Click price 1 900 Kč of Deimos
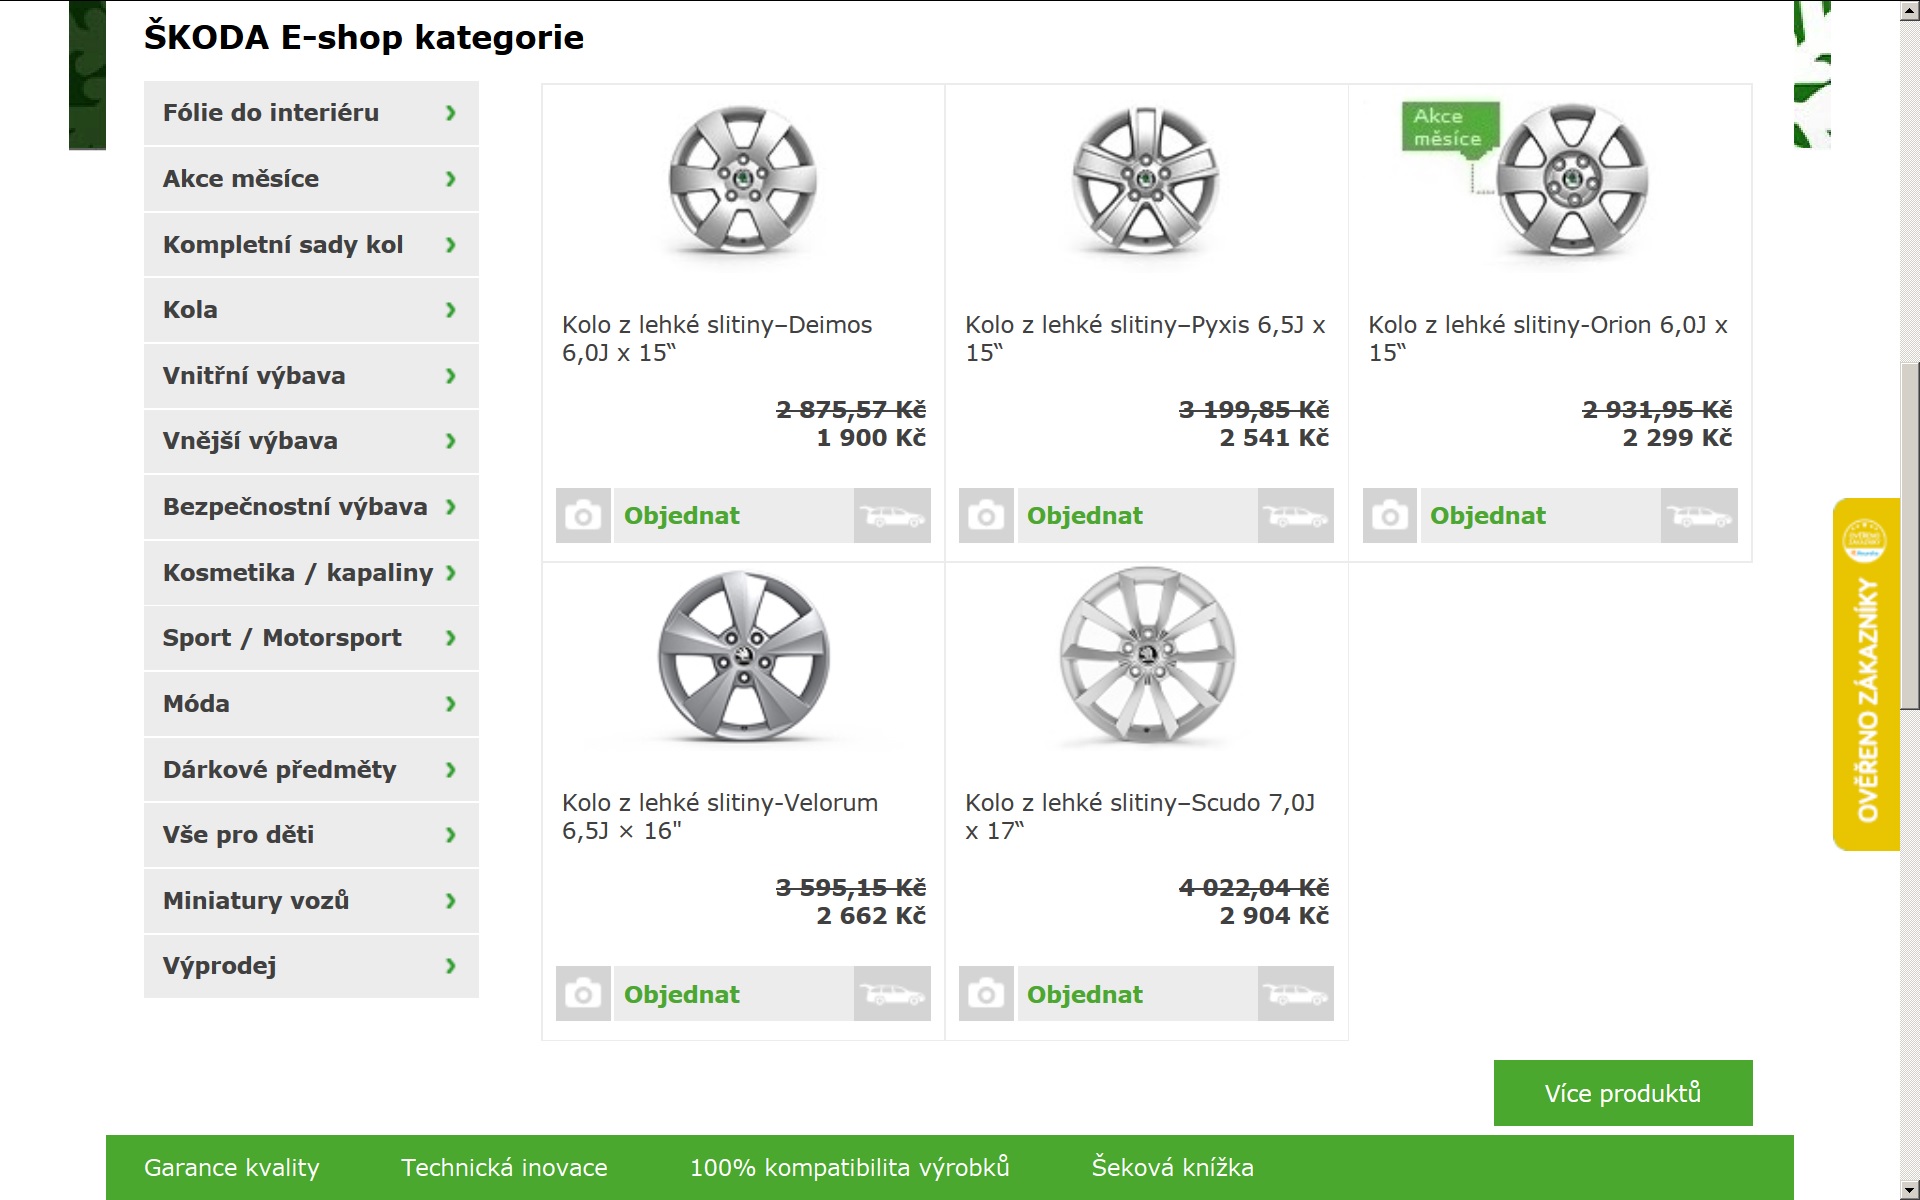Image resolution: width=1920 pixels, height=1200 pixels. click(x=871, y=438)
